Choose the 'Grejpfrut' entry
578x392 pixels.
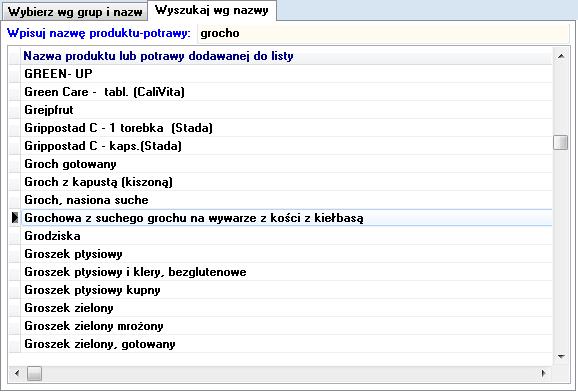pyautogui.click(x=287, y=110)
